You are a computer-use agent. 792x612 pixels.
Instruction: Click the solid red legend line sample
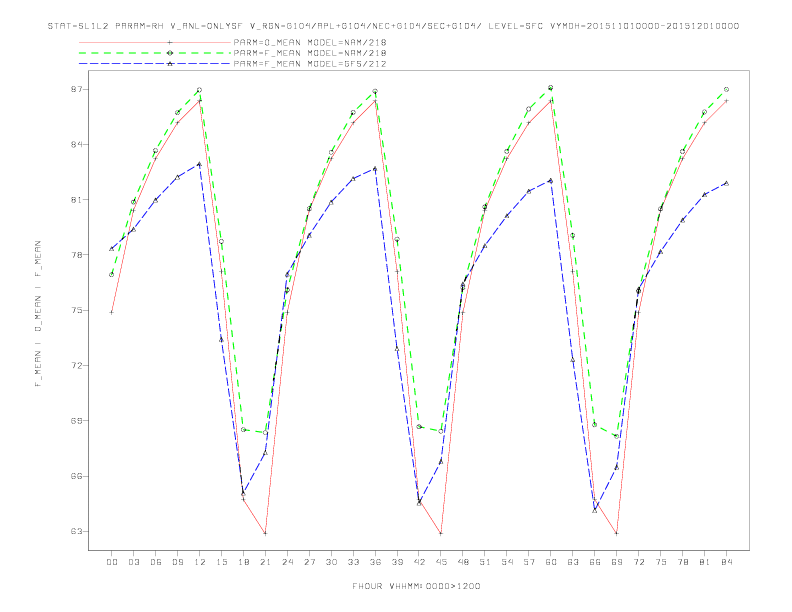click(x=155, y=42)
